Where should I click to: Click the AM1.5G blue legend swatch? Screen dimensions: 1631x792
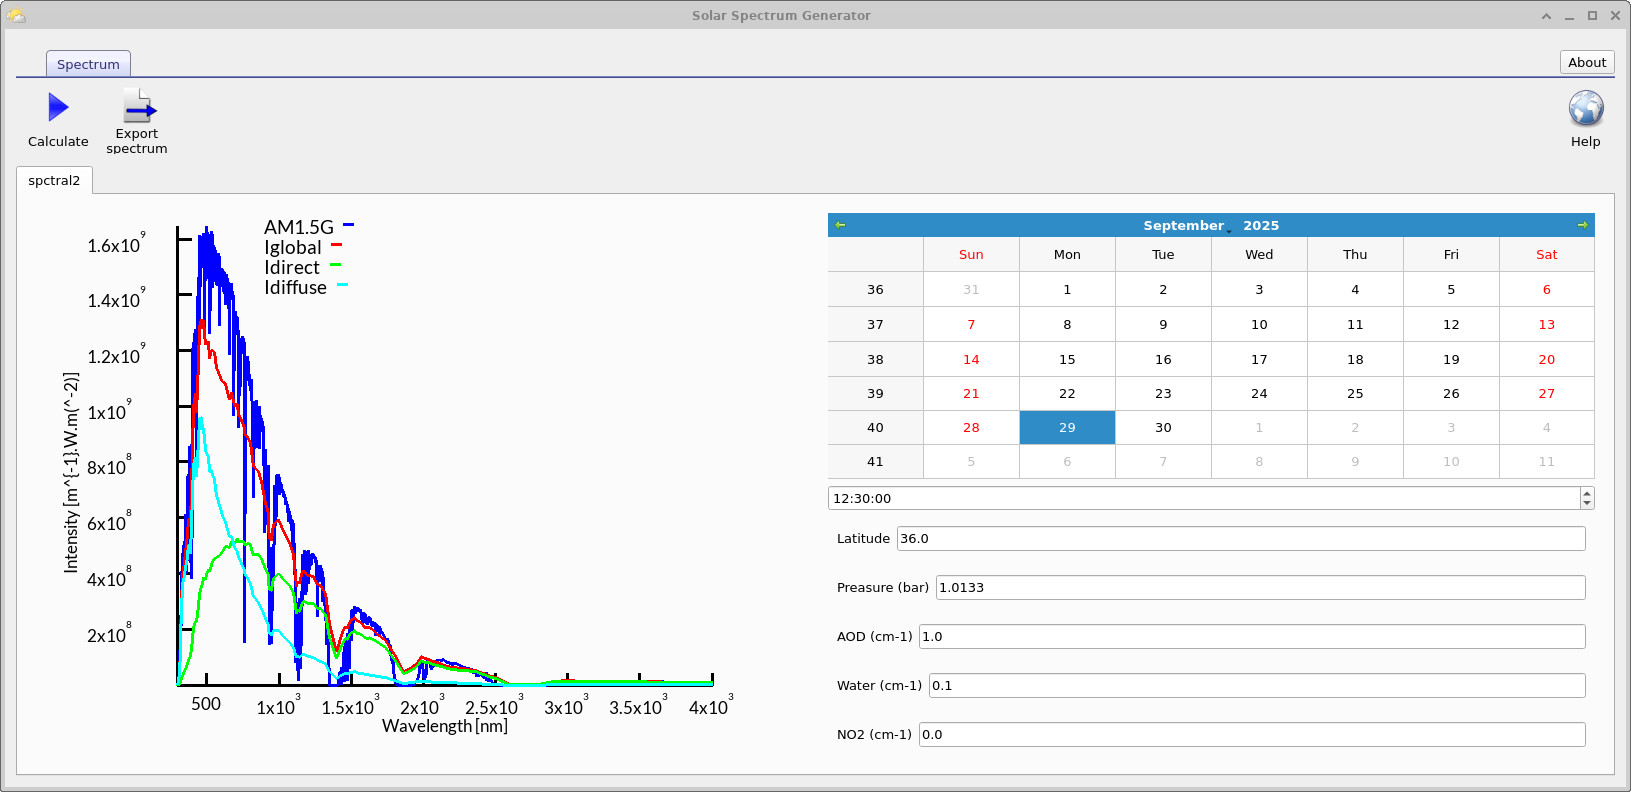(348, 225)
